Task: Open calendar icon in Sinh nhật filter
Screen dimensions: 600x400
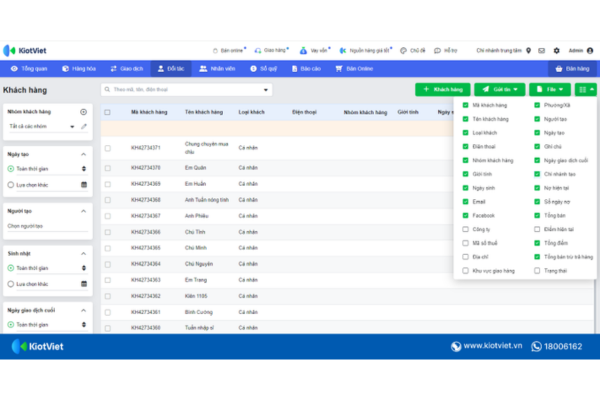Action: point(84,284)
